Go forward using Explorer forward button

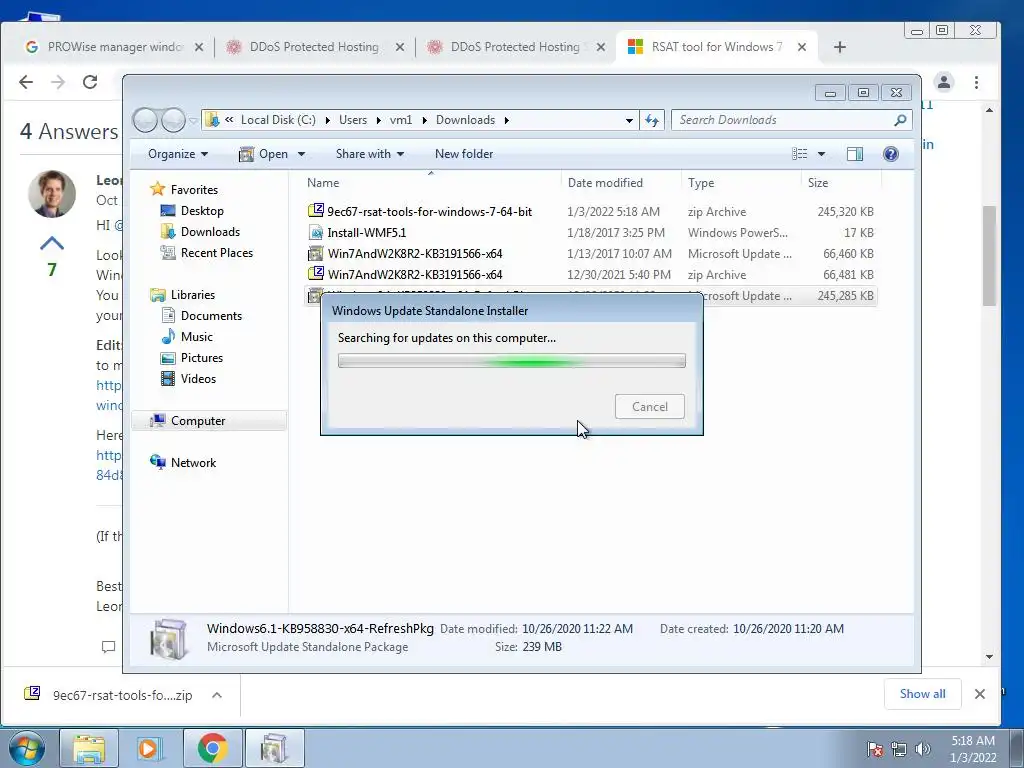pyautogui.click(x=174, y=120)
